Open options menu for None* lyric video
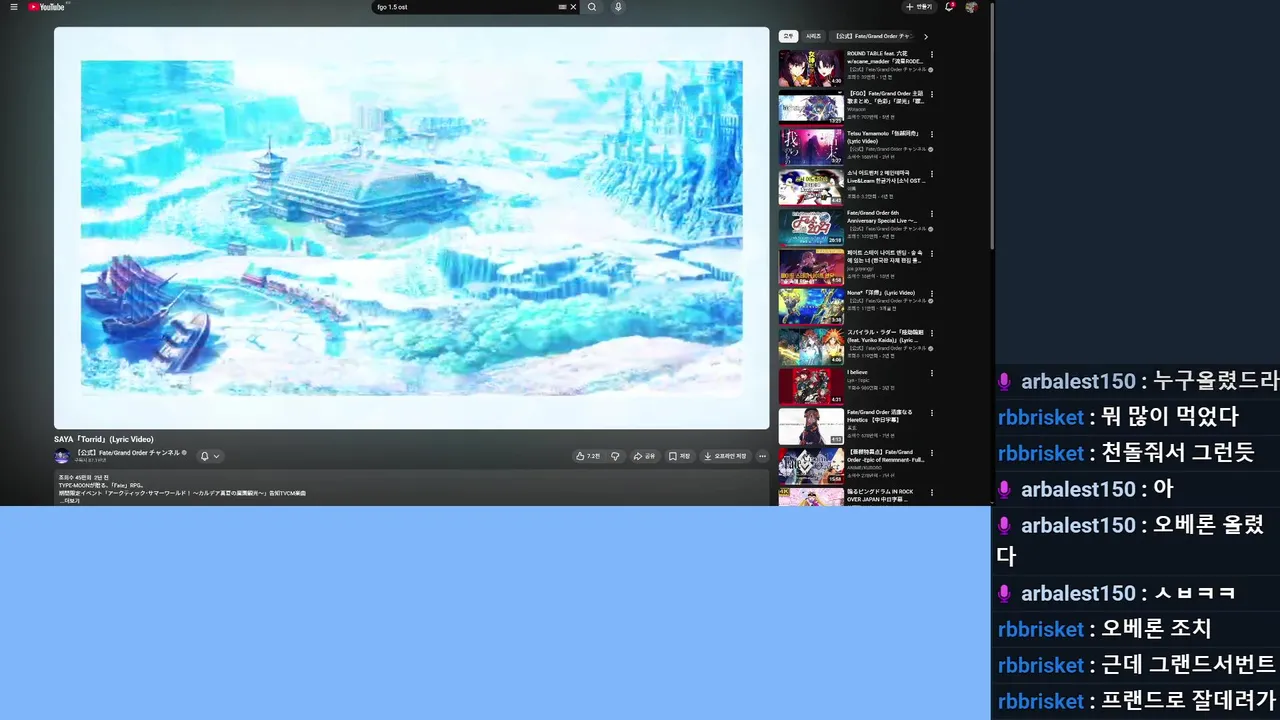This screenshot has height=720, width=1280. coord(932,293)
